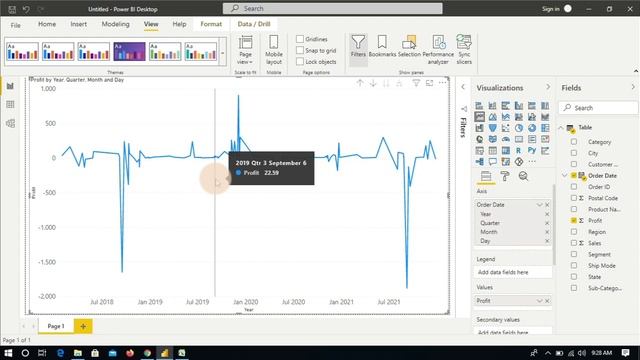Screen dimensions: 640x360
Task: Open the Format paint roller tab
Action: (x=505, y=176)
